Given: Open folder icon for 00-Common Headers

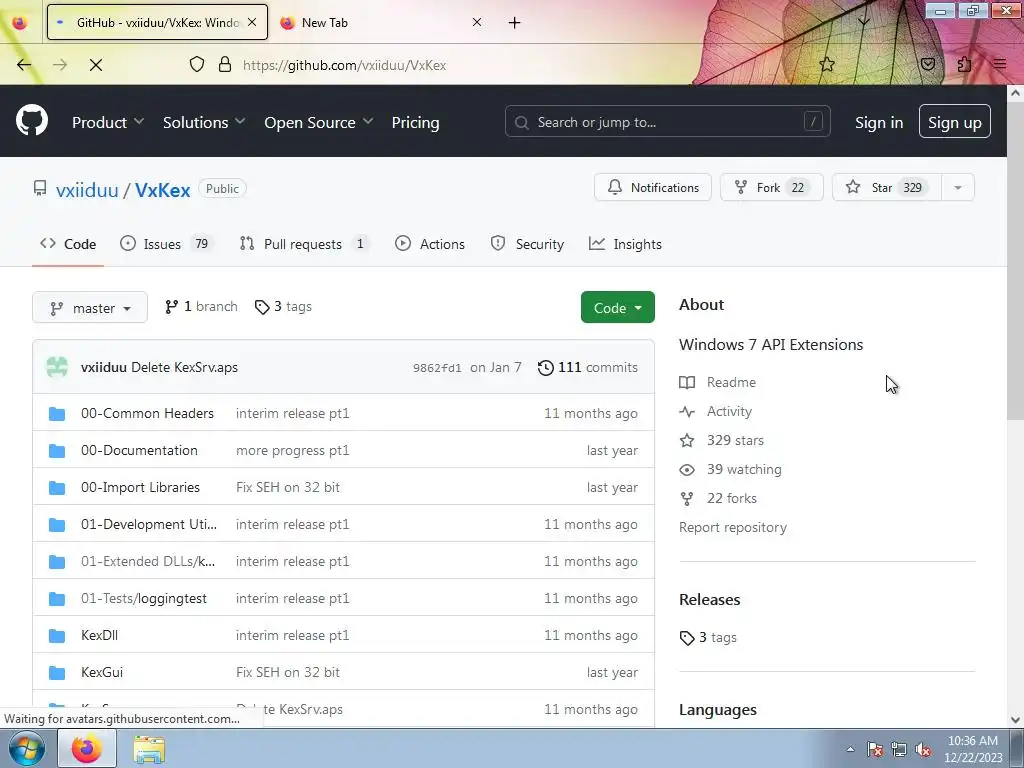Looking at the screenshot, I should click(x=57, y=413).
